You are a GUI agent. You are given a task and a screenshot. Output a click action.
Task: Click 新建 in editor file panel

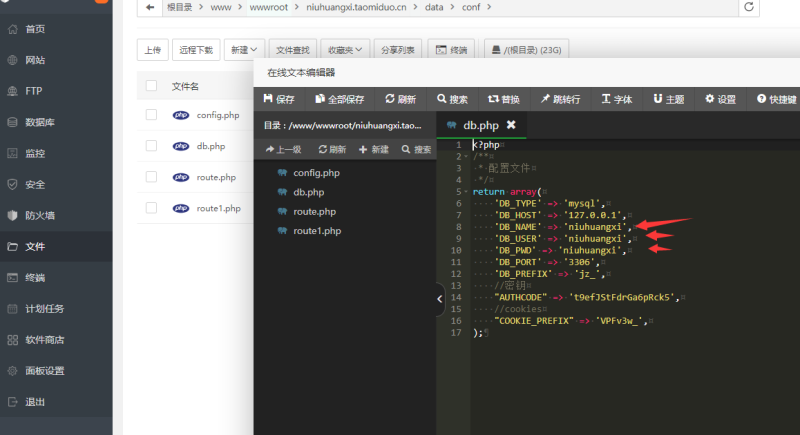374,149
